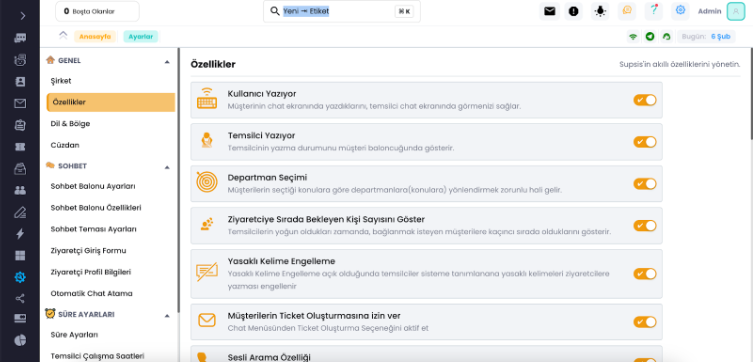Open the Admin profile avatar
The image size is (753, 362).
736,12
